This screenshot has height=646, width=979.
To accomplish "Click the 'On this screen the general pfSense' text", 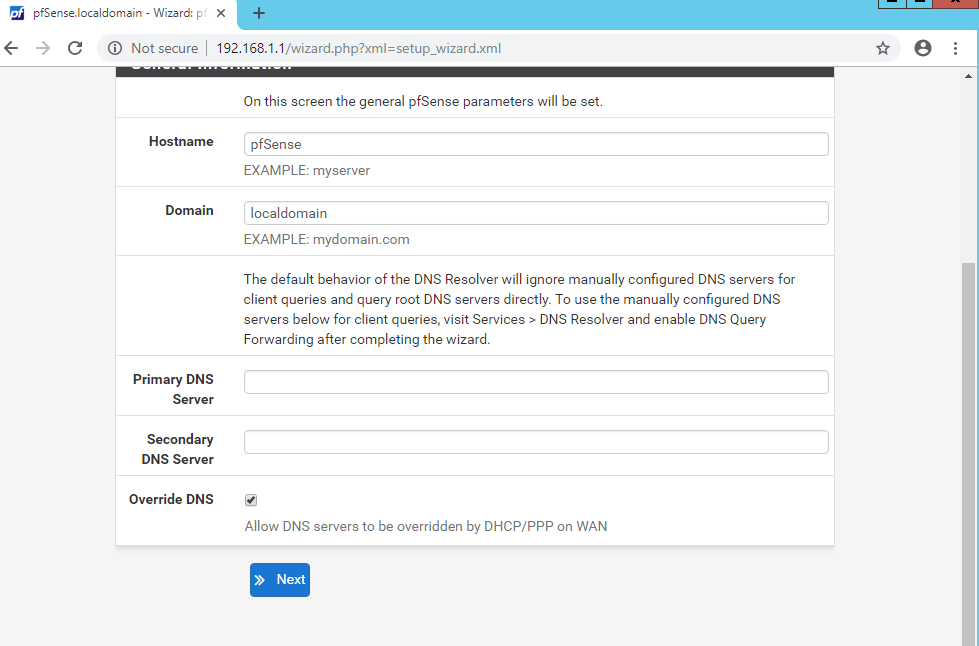I will coord(423,101).
